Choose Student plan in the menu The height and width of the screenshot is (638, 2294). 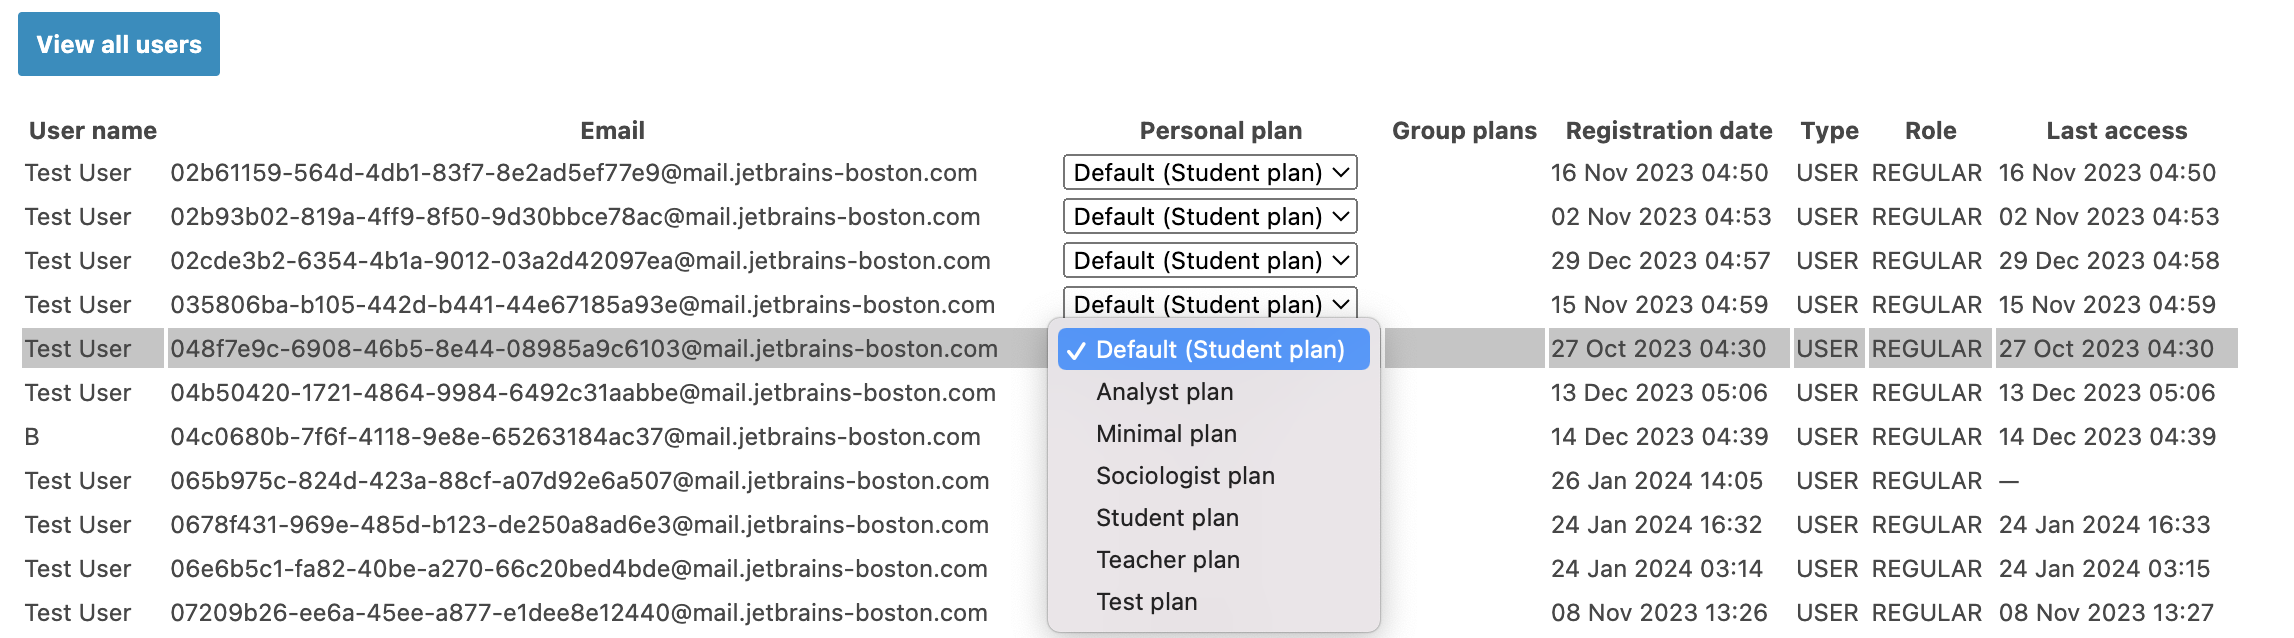(1167, 518)
